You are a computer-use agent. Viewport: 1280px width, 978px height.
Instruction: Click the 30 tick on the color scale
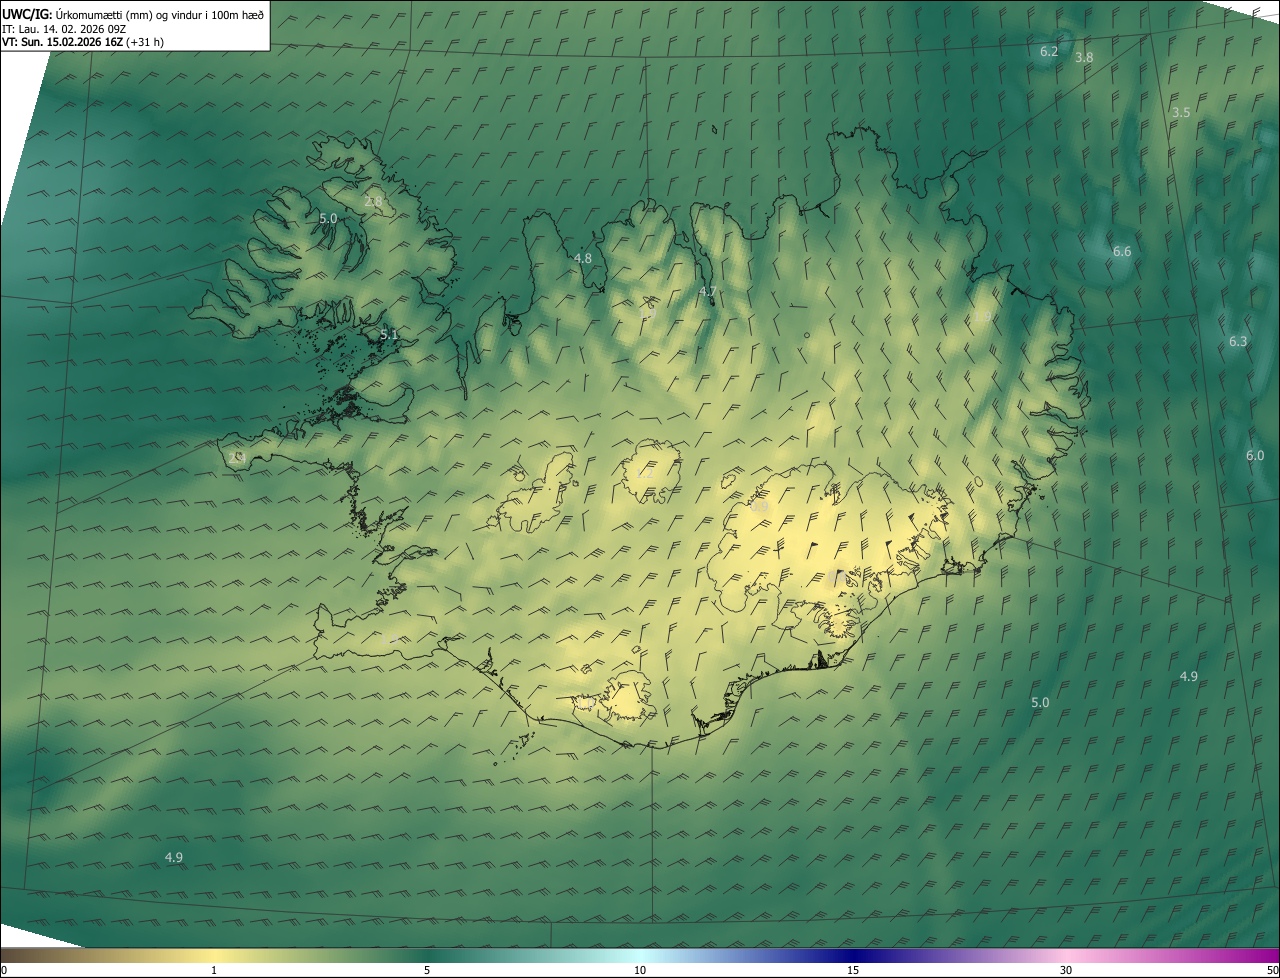(x=1066, y=971)
